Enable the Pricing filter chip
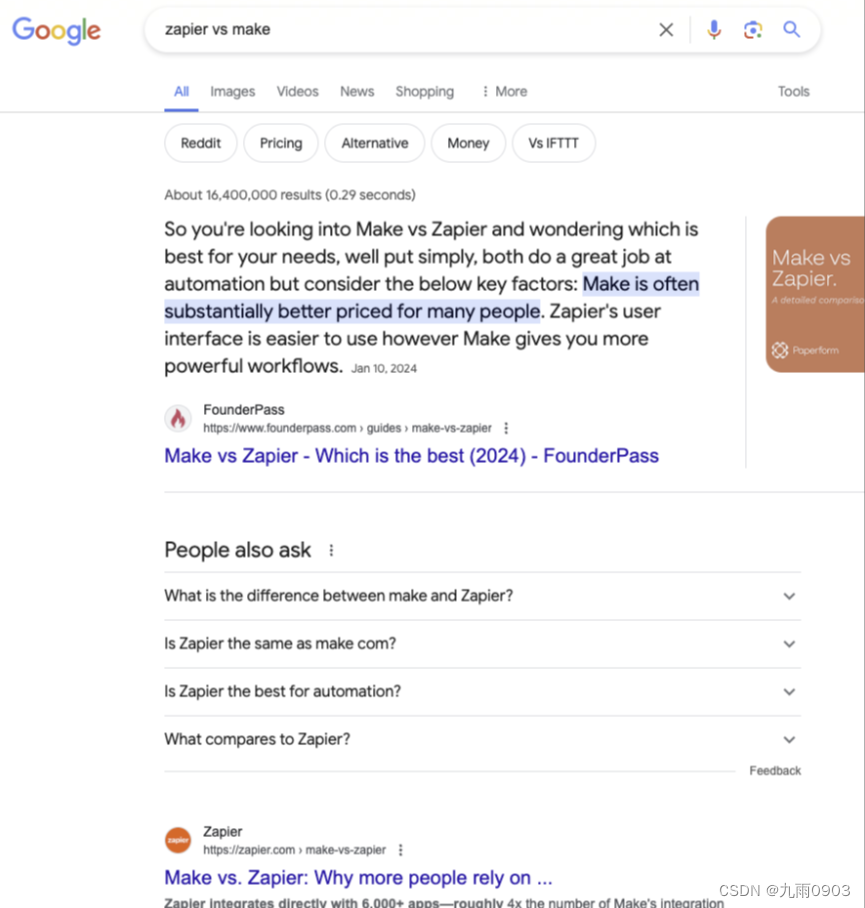Image resolution: width=865 pixels, height=908 pixels. (x=280, y=143)
